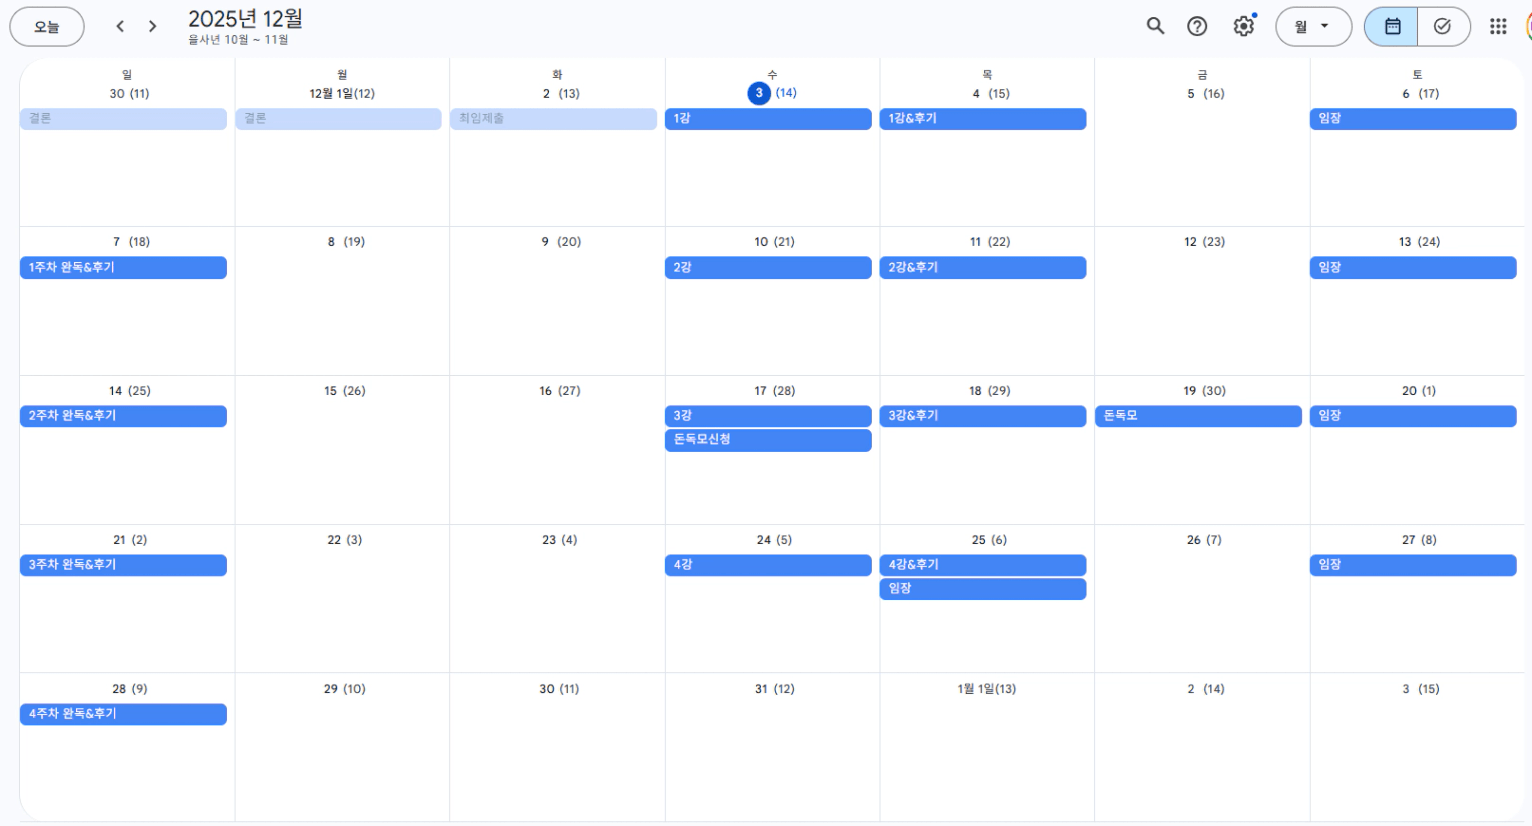Open the 1주차 완독&후기 event
Viewport: 1532px width, 826px height.
(x=123, y=268)
